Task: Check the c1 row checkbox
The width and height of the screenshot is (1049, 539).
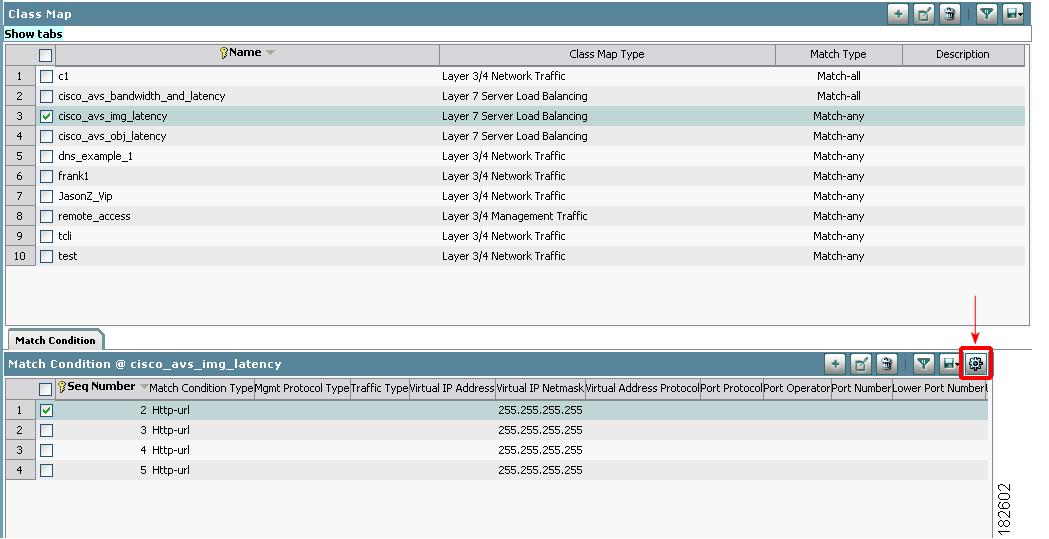Action: pos(46,76)
